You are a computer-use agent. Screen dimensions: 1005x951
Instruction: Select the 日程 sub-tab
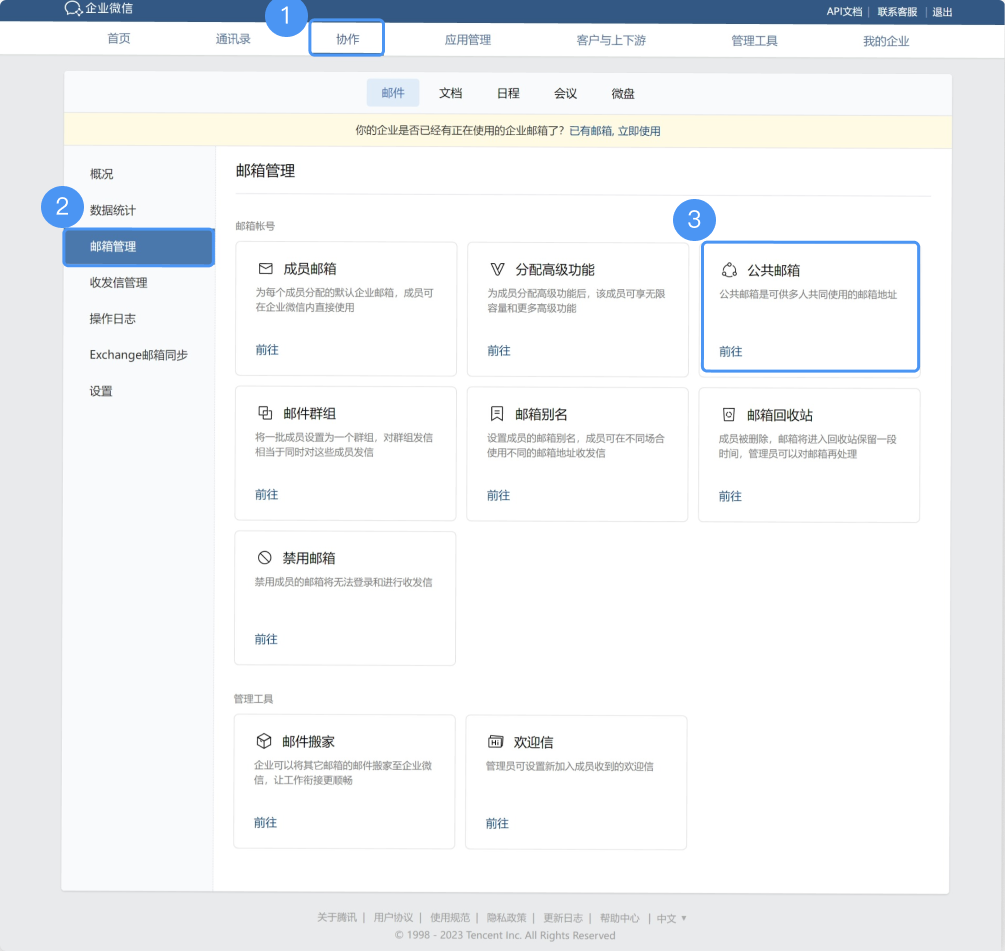coord(508,94)
